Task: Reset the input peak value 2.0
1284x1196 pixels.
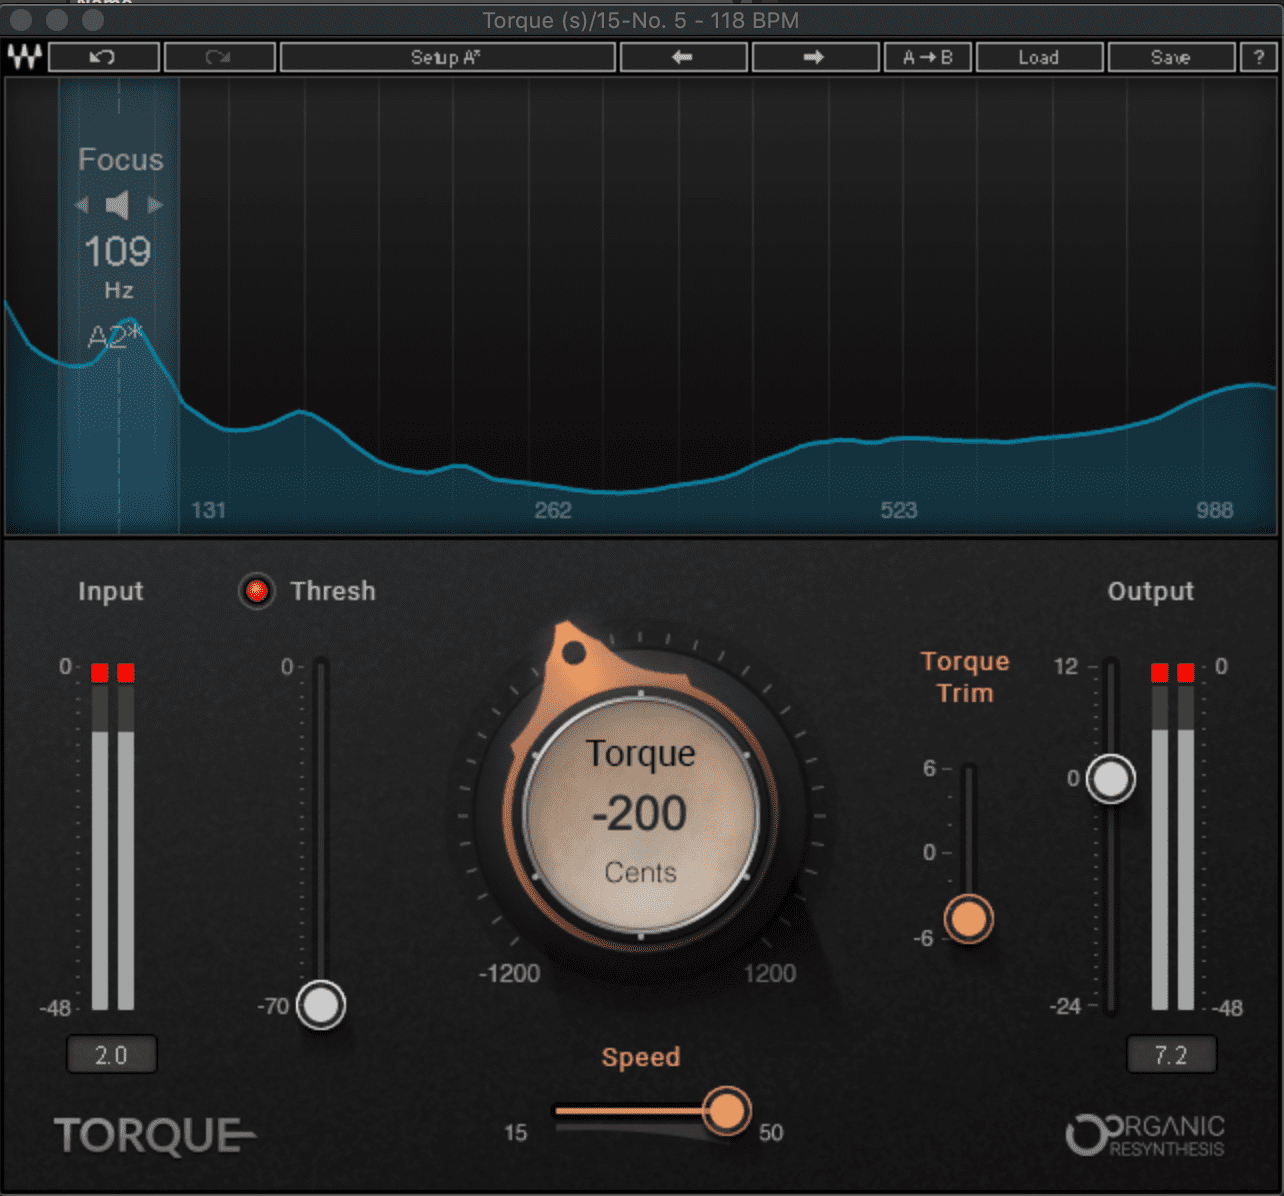Action: [111, 1055]
